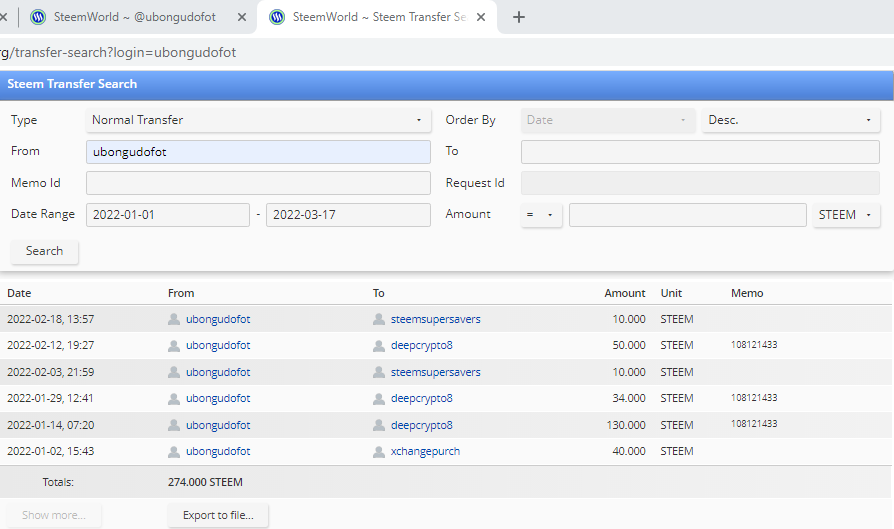This screenshot has width=894, height=529.
Task: Open the STEEM currency unit dropdown
Action: tap(846, 215)
